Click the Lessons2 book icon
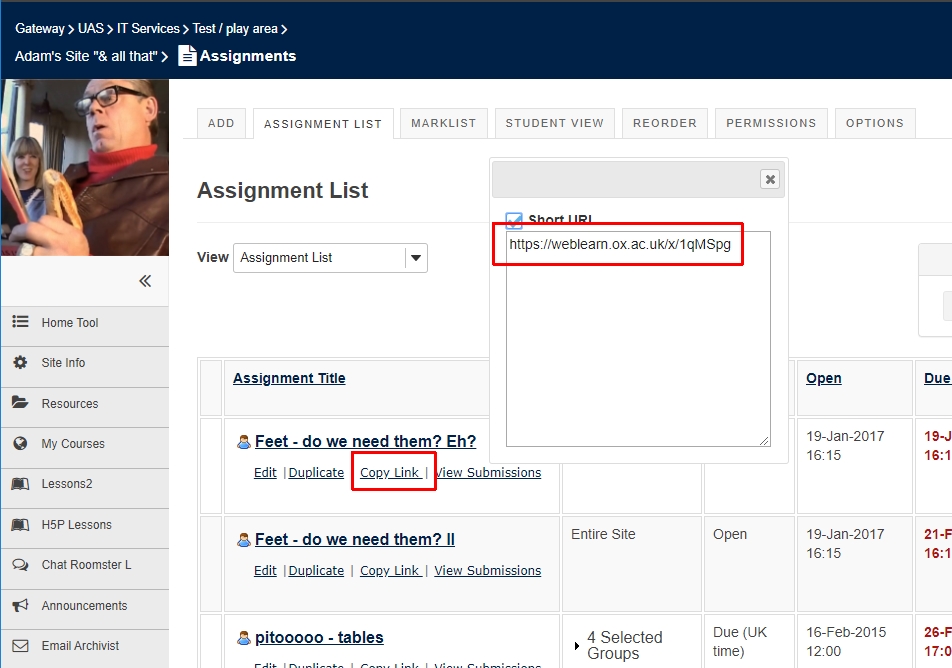This screenshot has height=668, width=952. coord(20,484)
